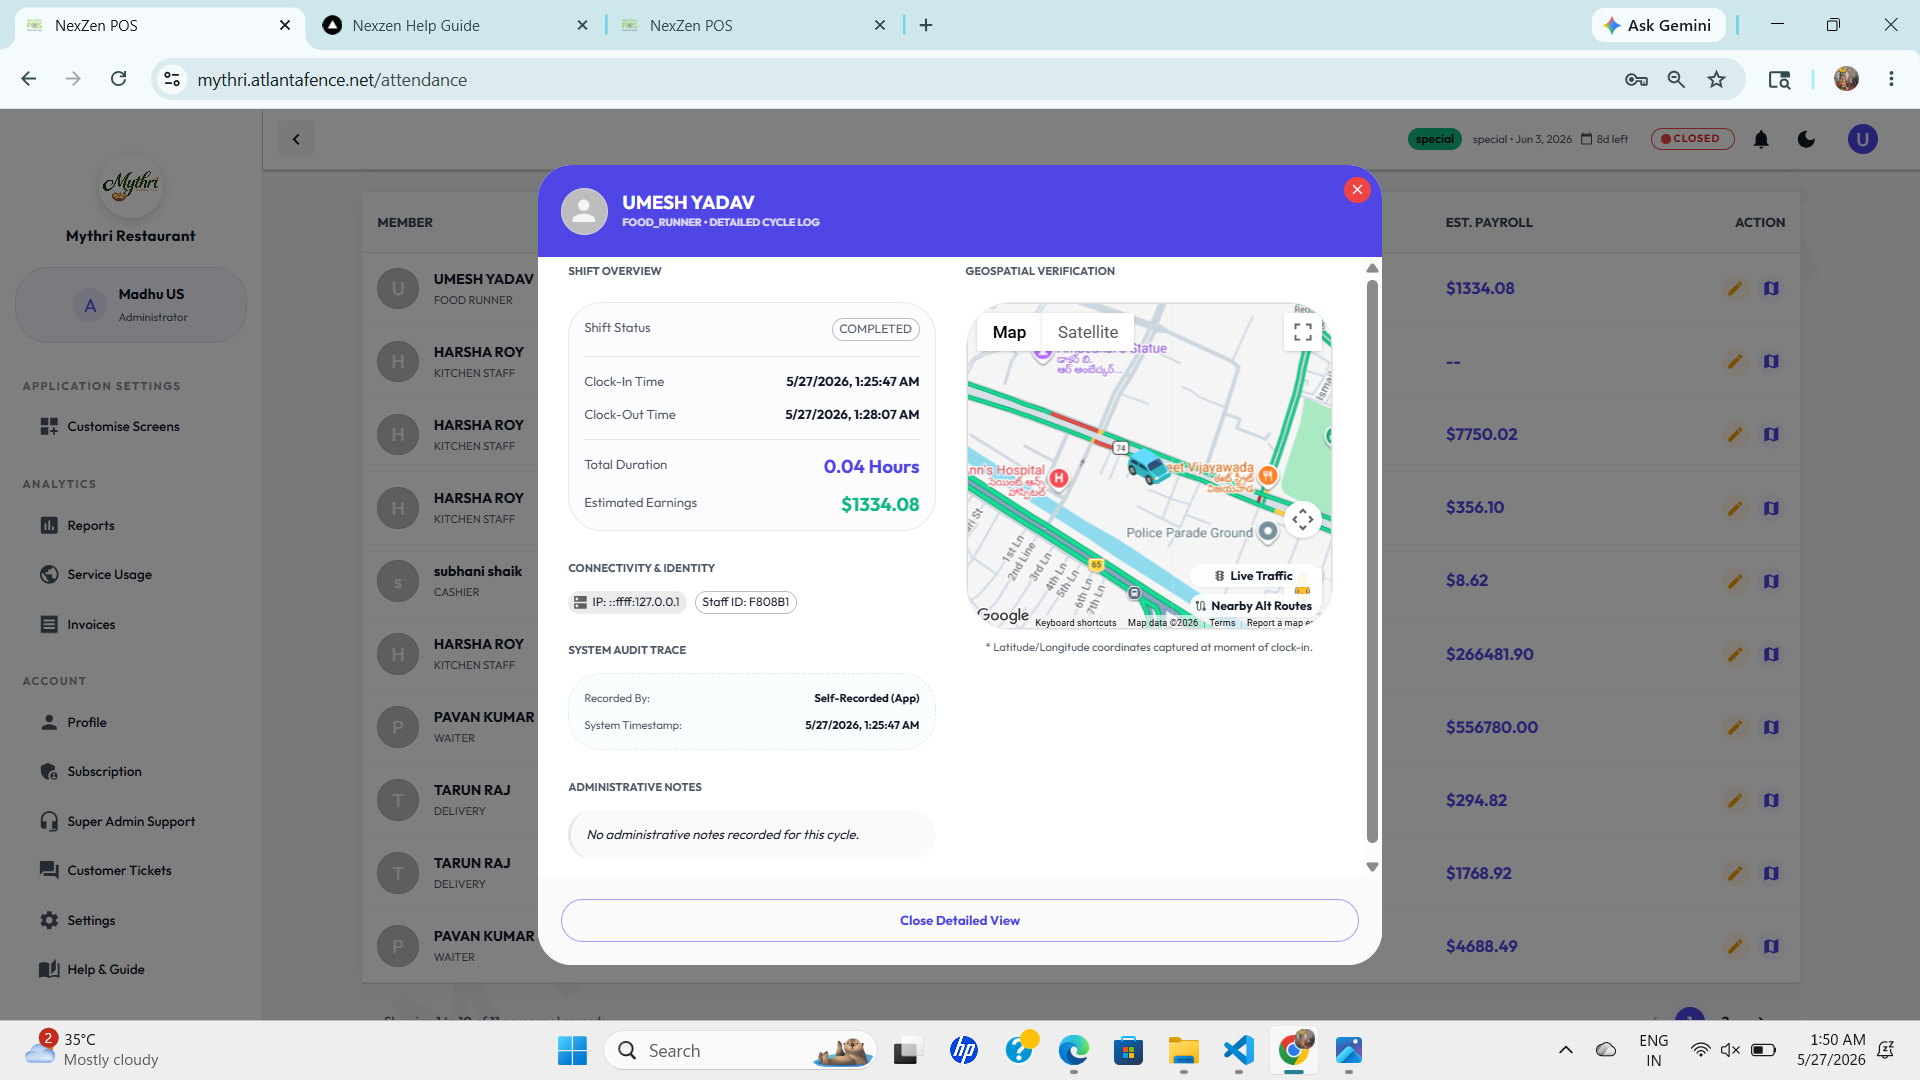Collapse the sidebar with back chevron

click(296, 139)
